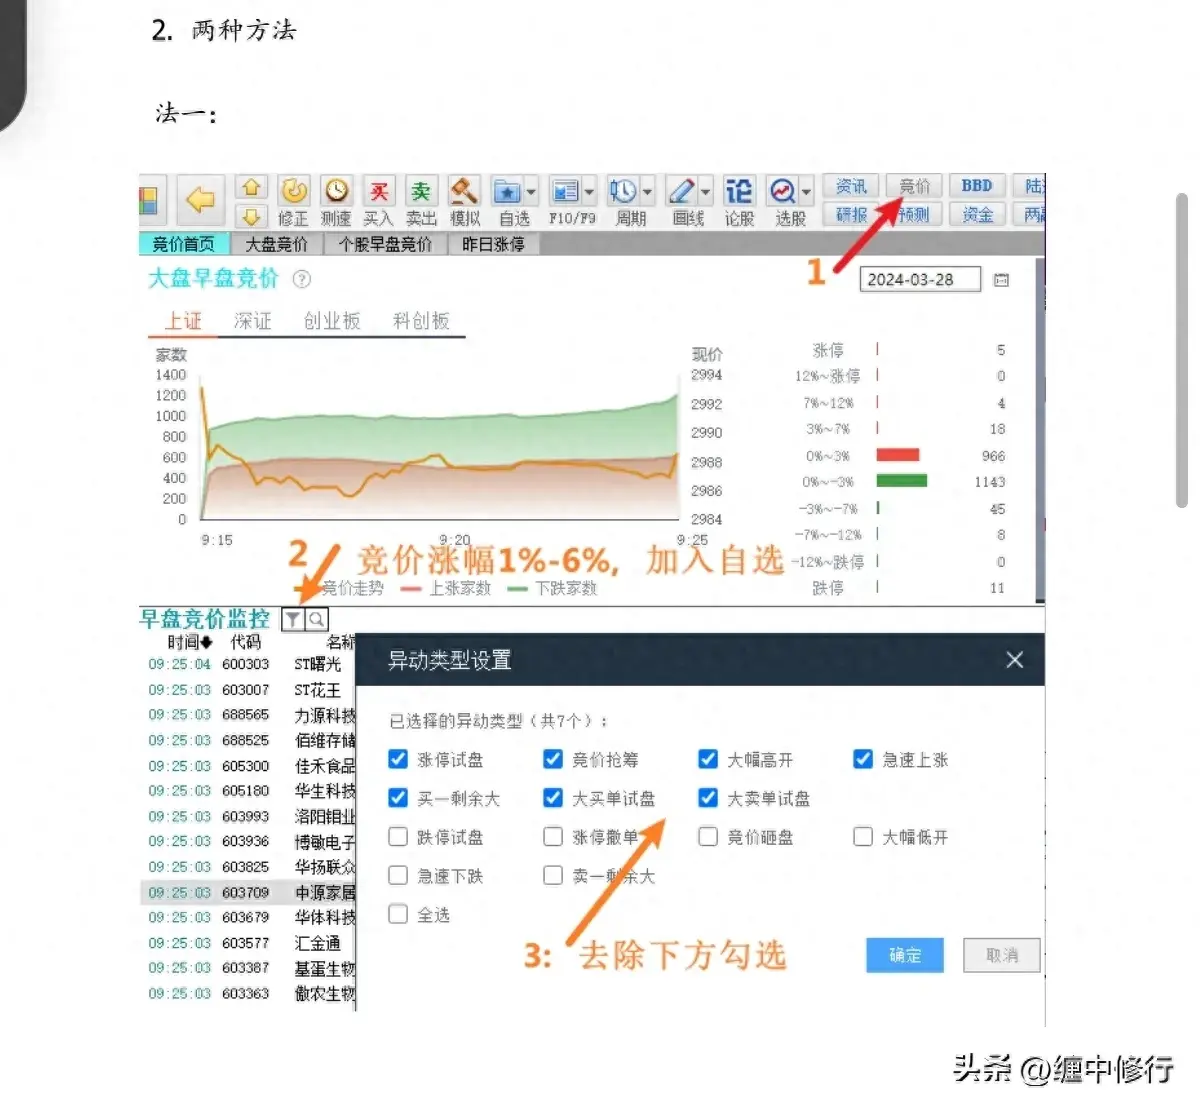
Task: Open the 自选 watchlist folder icon
Action: 508,191
